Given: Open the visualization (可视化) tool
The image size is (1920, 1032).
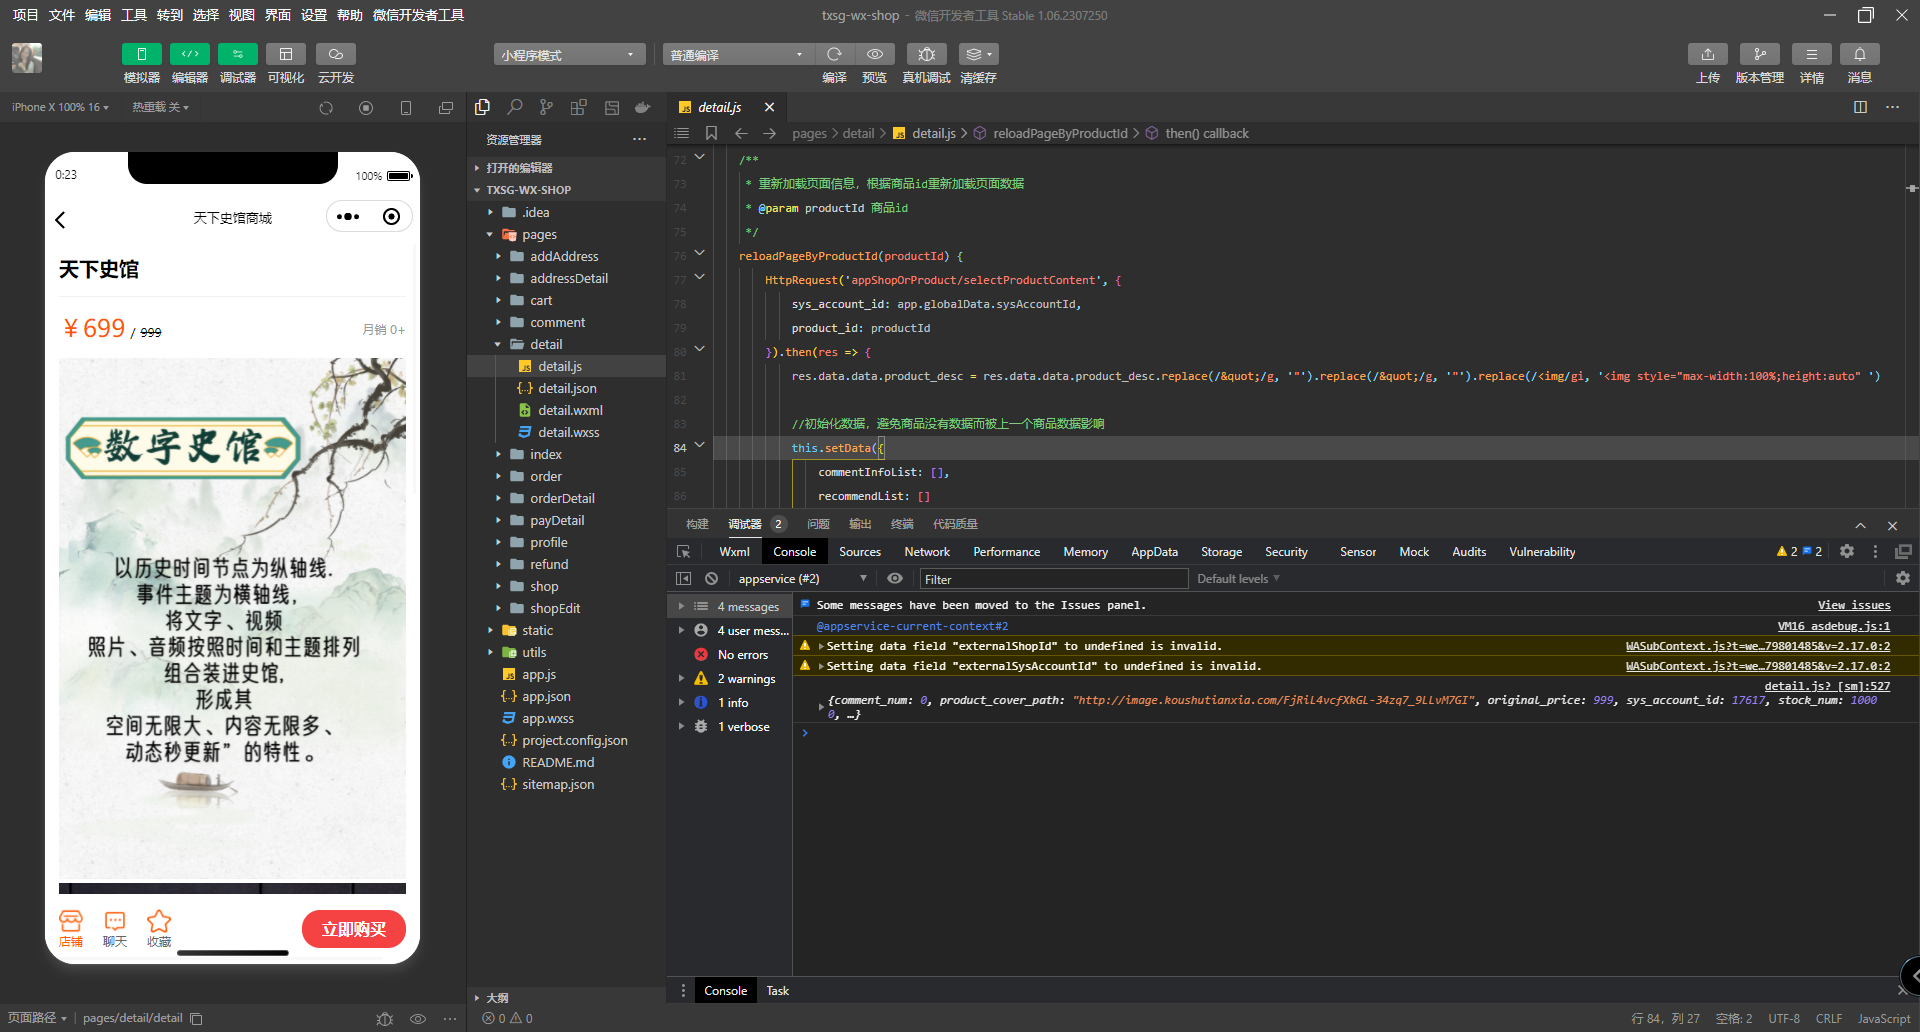Looking at the screenshot, I should (x=285, y=54).
